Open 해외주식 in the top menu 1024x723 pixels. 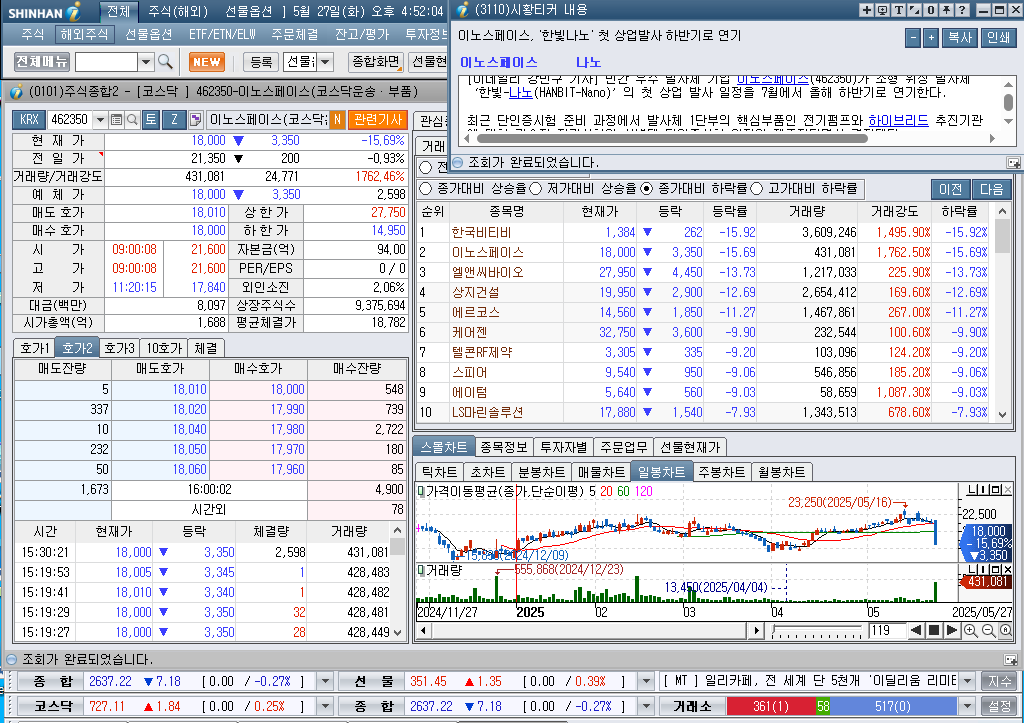click(x=84, y=34)
